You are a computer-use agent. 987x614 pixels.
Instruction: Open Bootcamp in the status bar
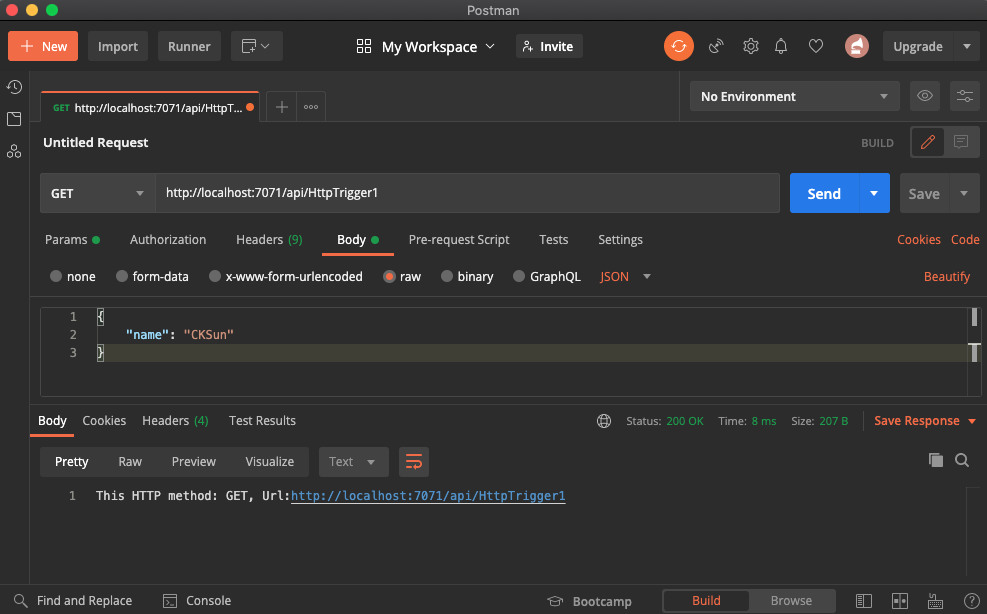click(589, 601)
